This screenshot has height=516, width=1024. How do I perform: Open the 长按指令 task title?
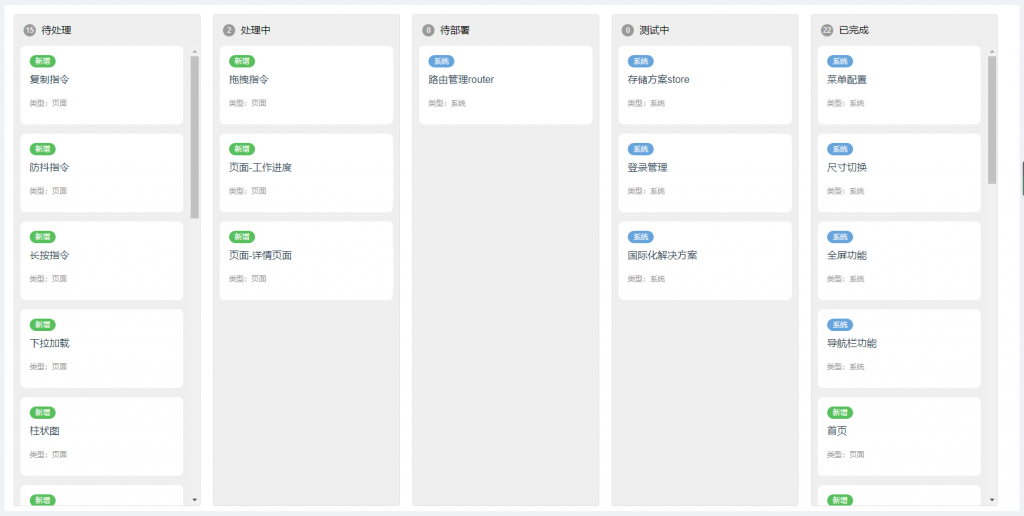[x=50, y=255]
